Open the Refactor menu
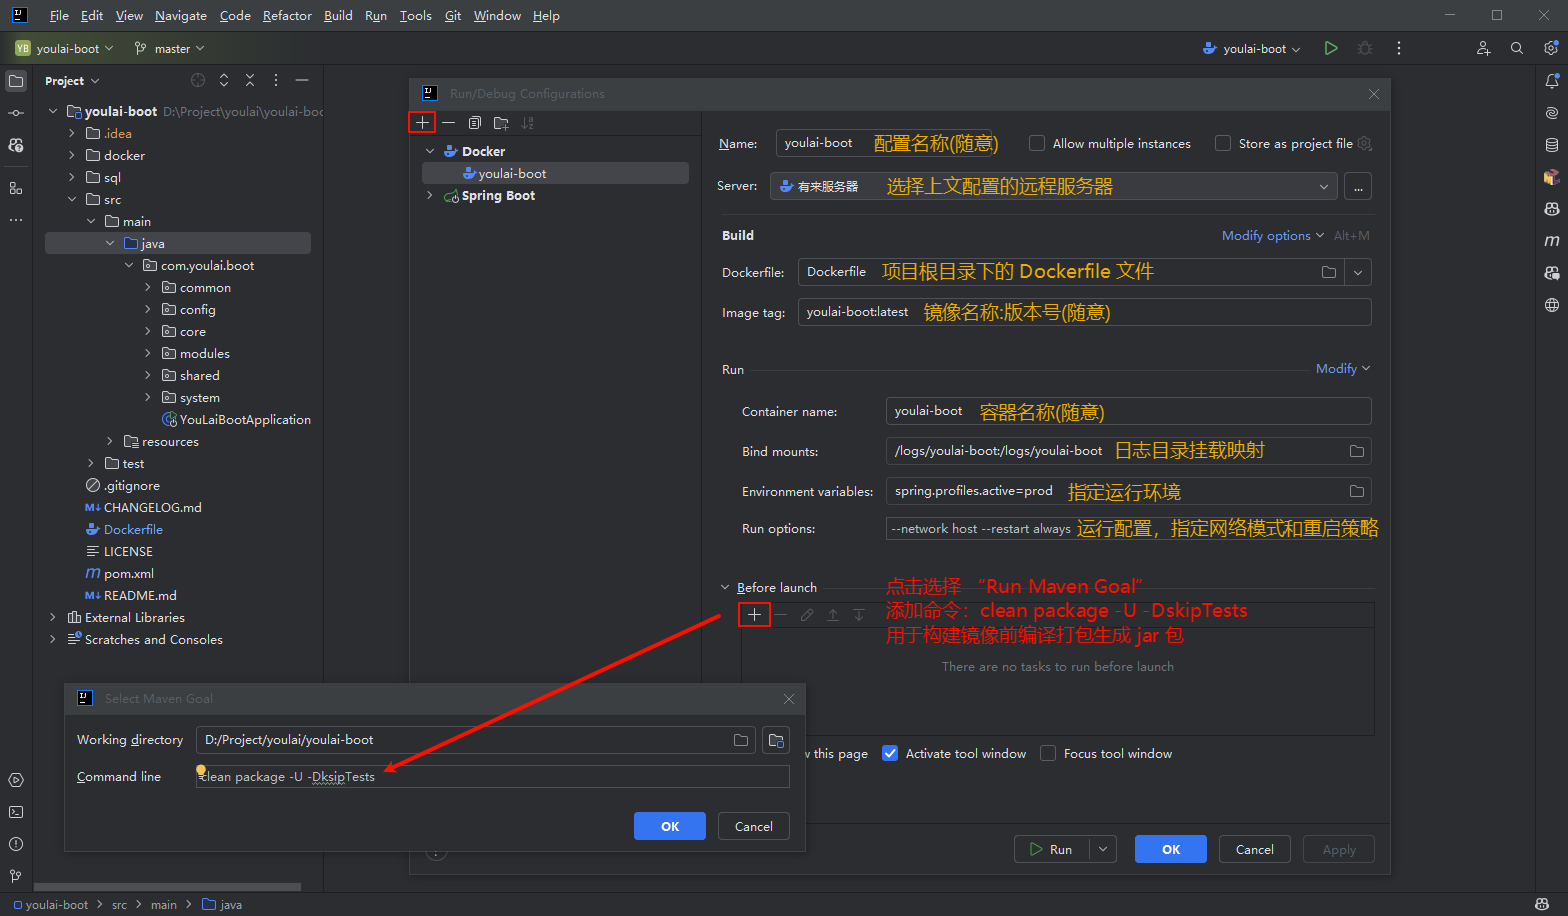 (x=287, y=16)
